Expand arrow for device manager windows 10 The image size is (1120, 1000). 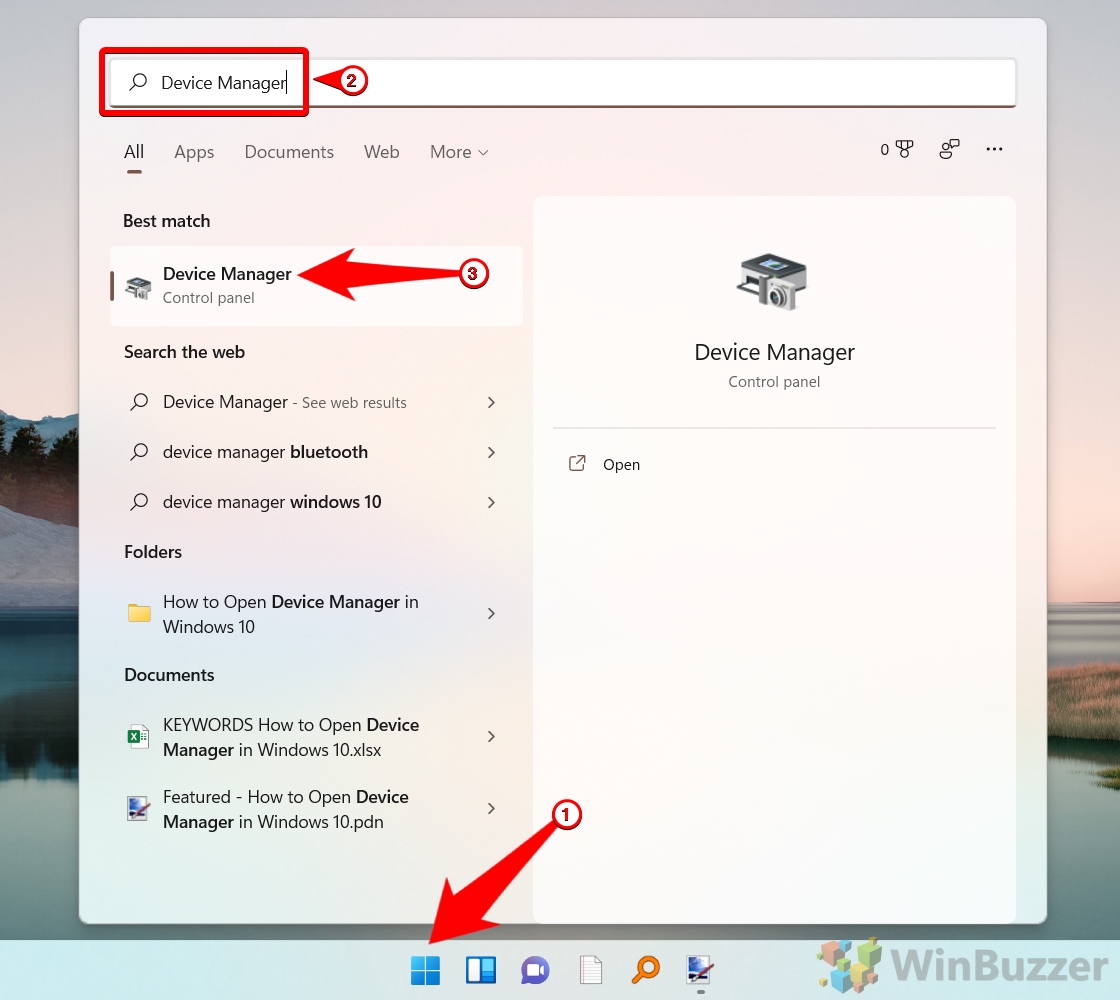pyautogui.click(x=491, y=503)
